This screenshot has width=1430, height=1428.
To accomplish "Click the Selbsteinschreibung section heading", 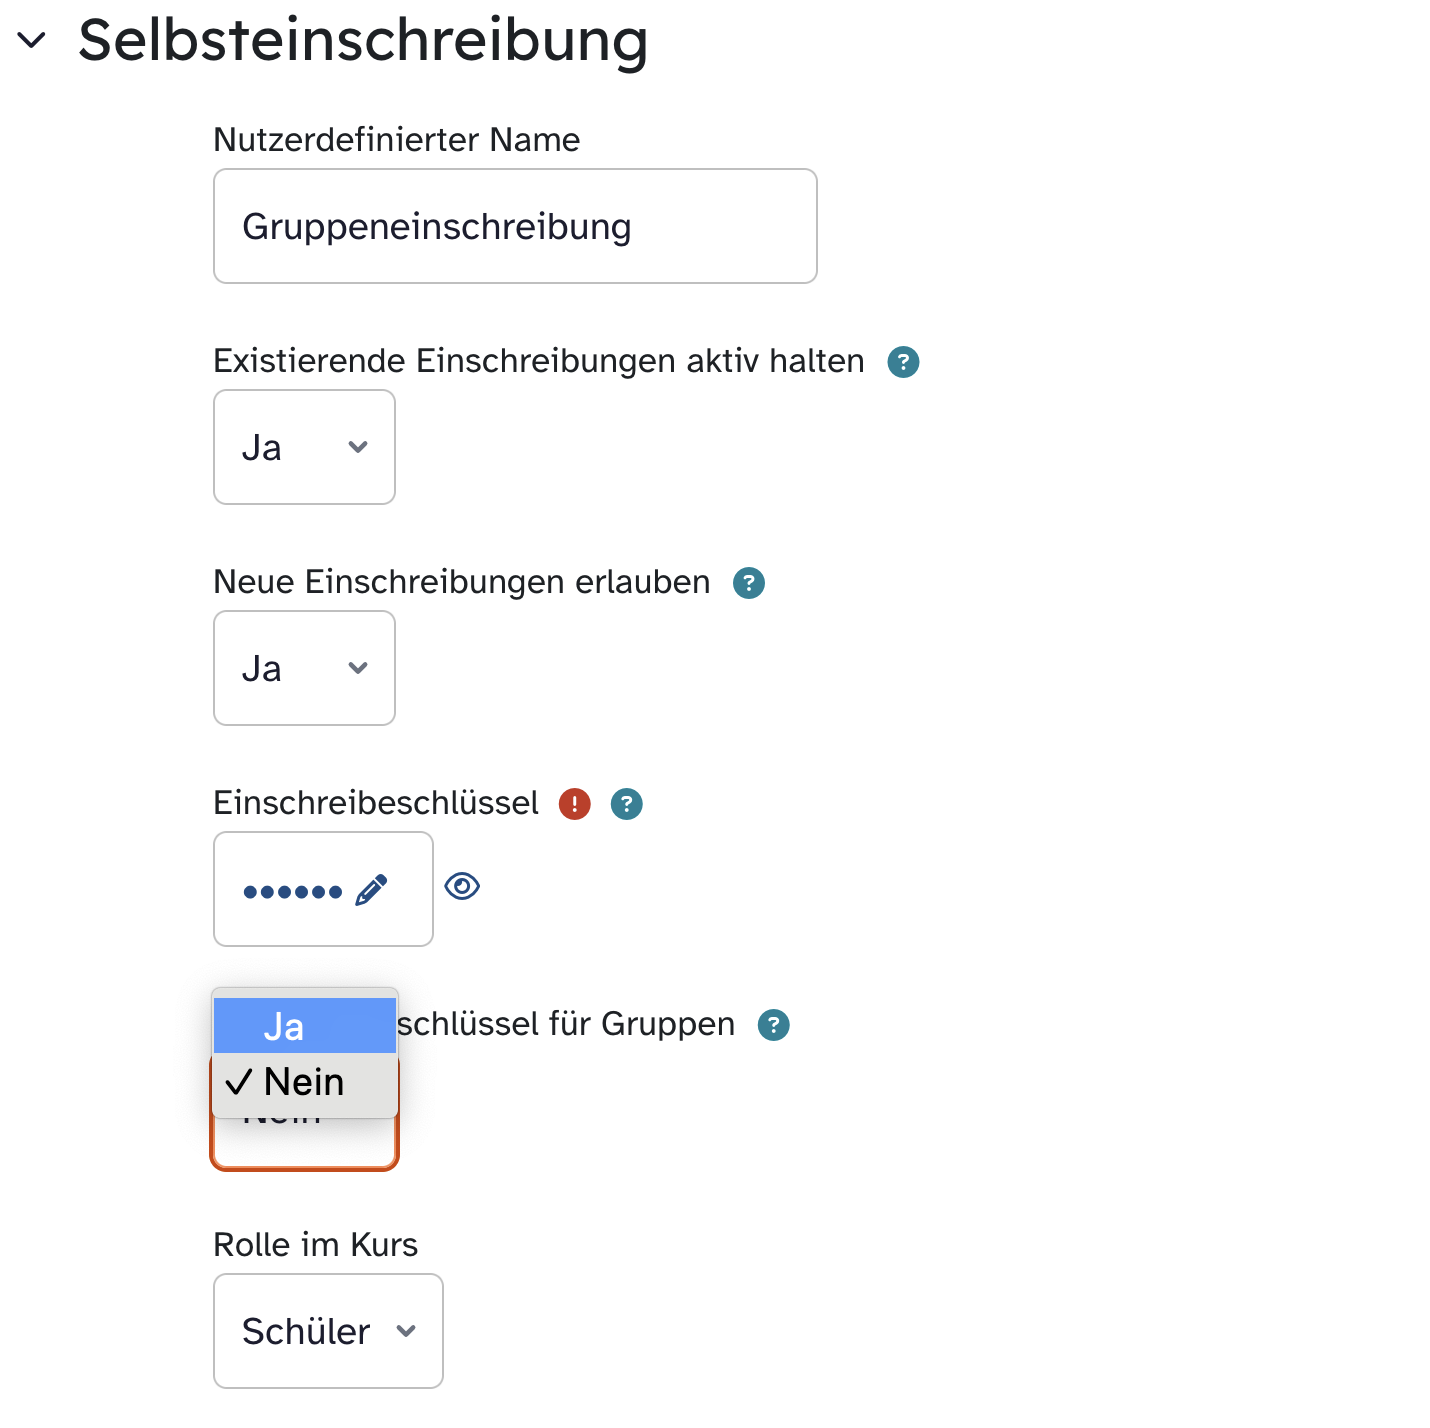I will point(362,41).
